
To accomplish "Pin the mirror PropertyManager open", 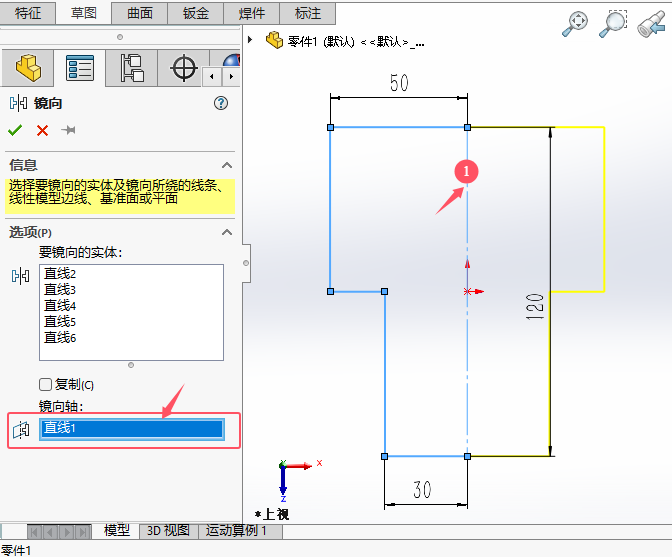I will (68, 130).
